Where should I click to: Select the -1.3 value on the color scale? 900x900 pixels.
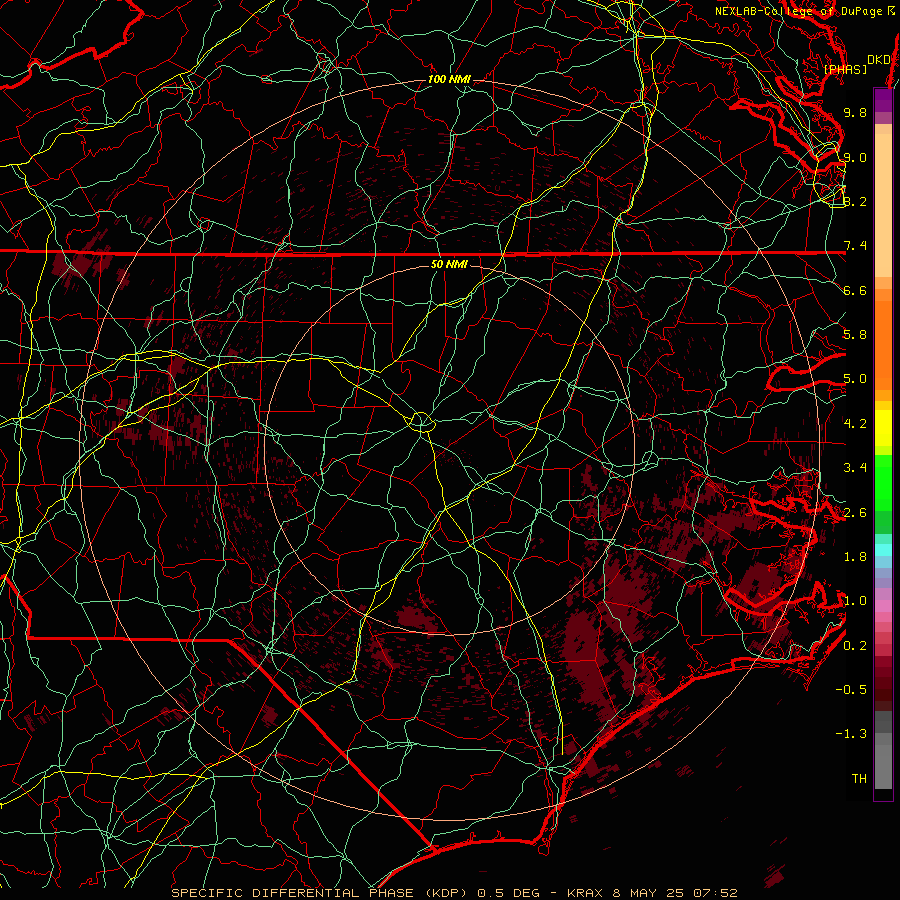point(851,734)
